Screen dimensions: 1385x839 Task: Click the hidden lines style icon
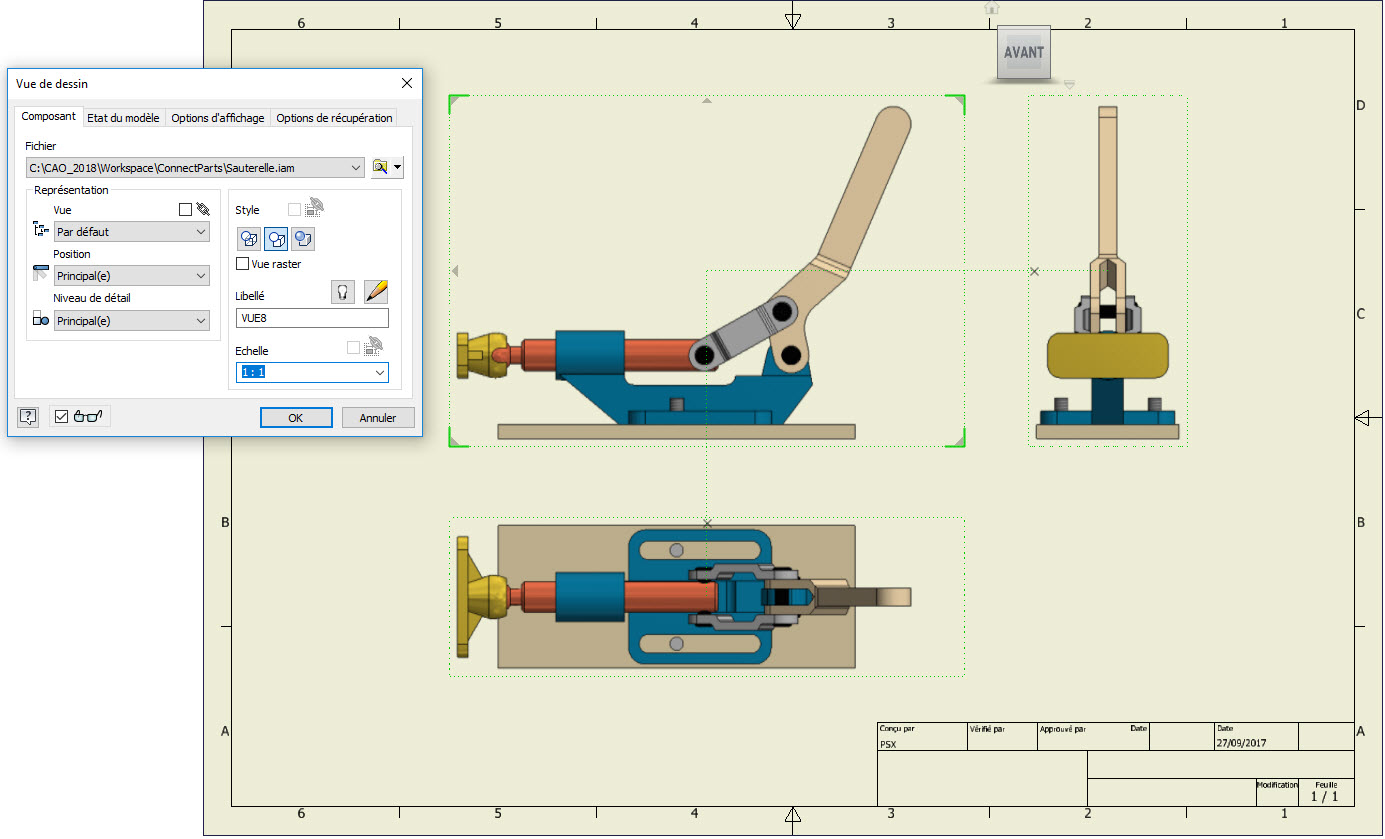point(249,239)
